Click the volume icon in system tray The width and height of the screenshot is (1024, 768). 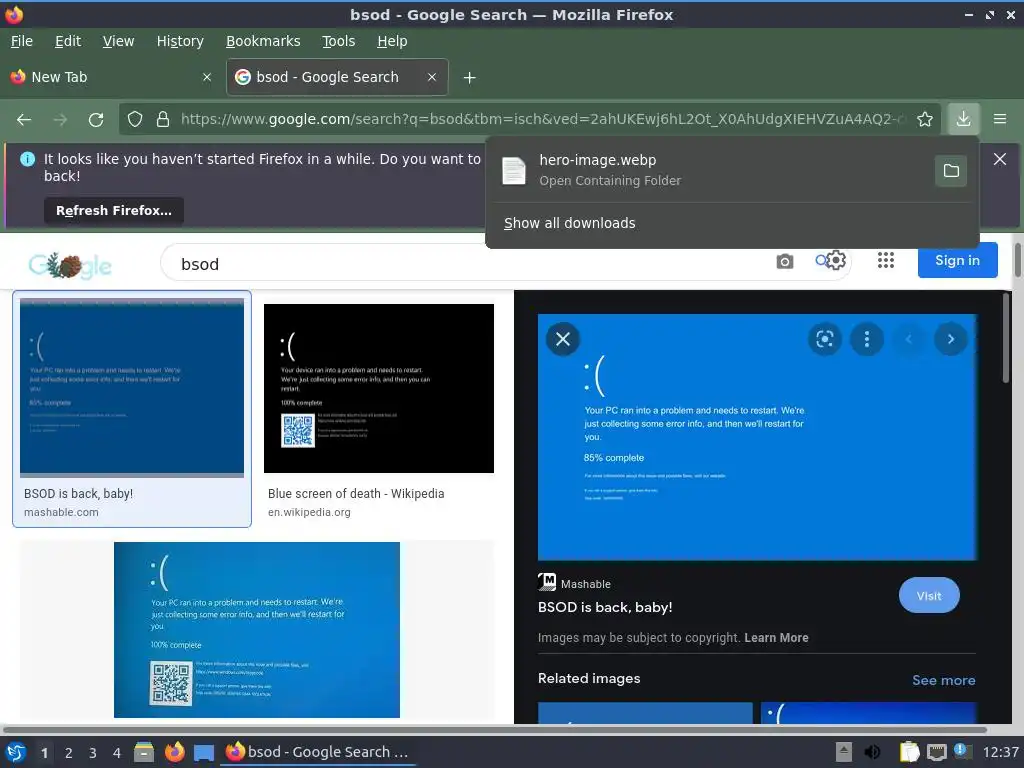[872, 752]
